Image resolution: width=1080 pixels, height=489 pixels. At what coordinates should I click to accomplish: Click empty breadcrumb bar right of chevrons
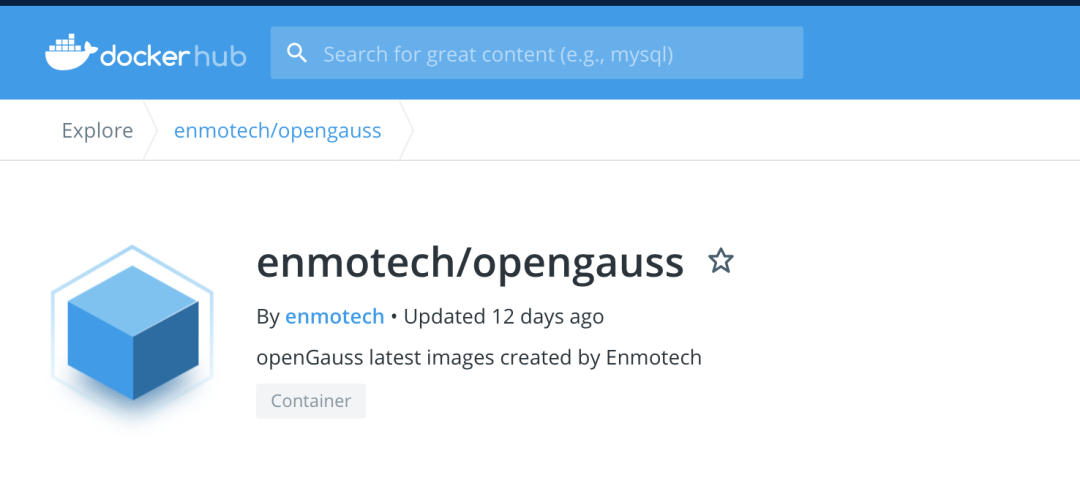point(740,131)
